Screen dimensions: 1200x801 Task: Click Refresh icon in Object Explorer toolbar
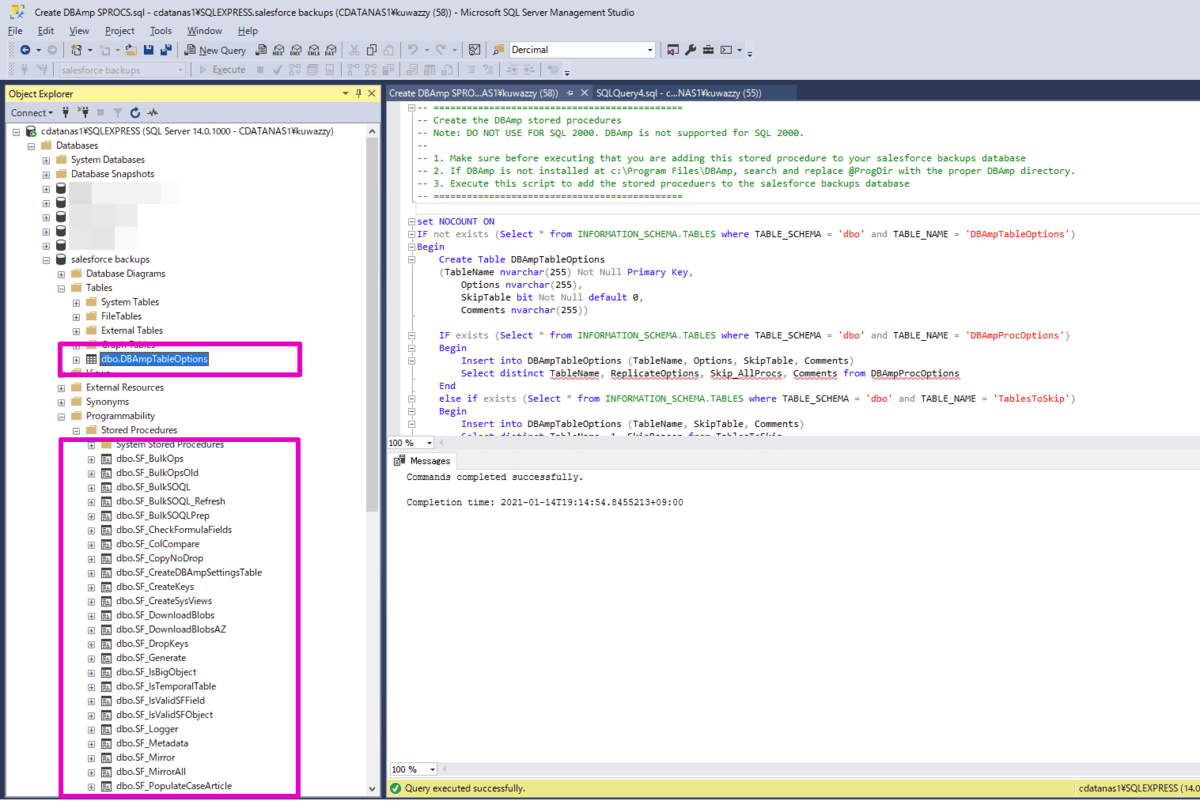[135, 113]
